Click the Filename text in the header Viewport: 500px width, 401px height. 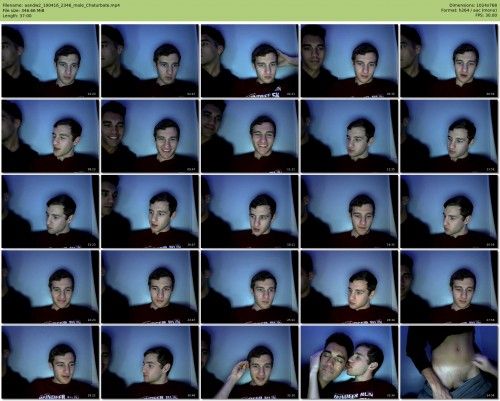click(x=61, y=5)
